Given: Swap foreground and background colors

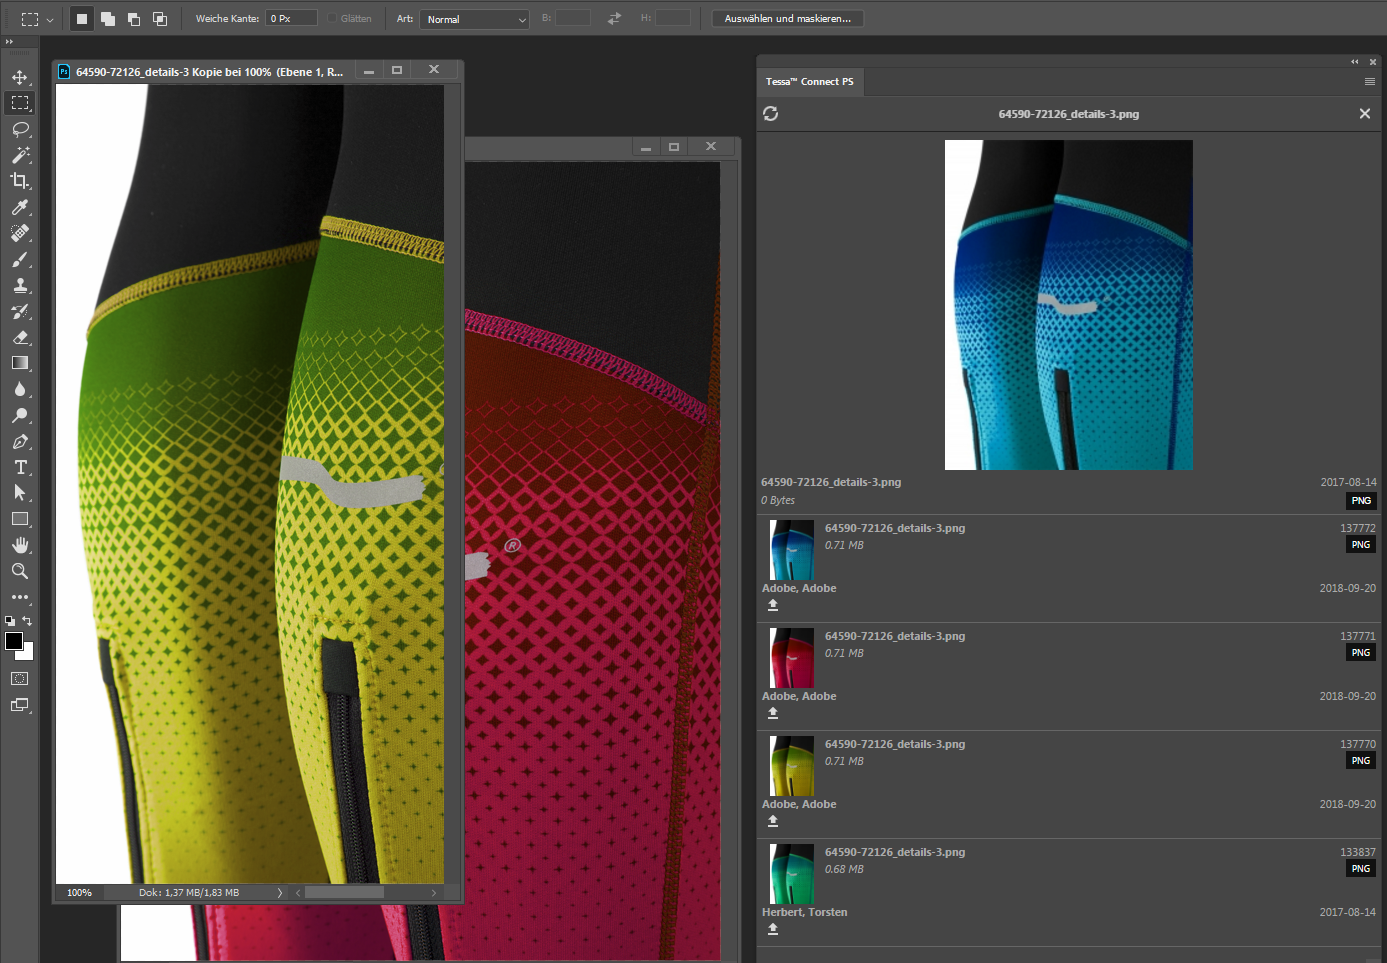Looking at the screenshot, I should [28, 621].
